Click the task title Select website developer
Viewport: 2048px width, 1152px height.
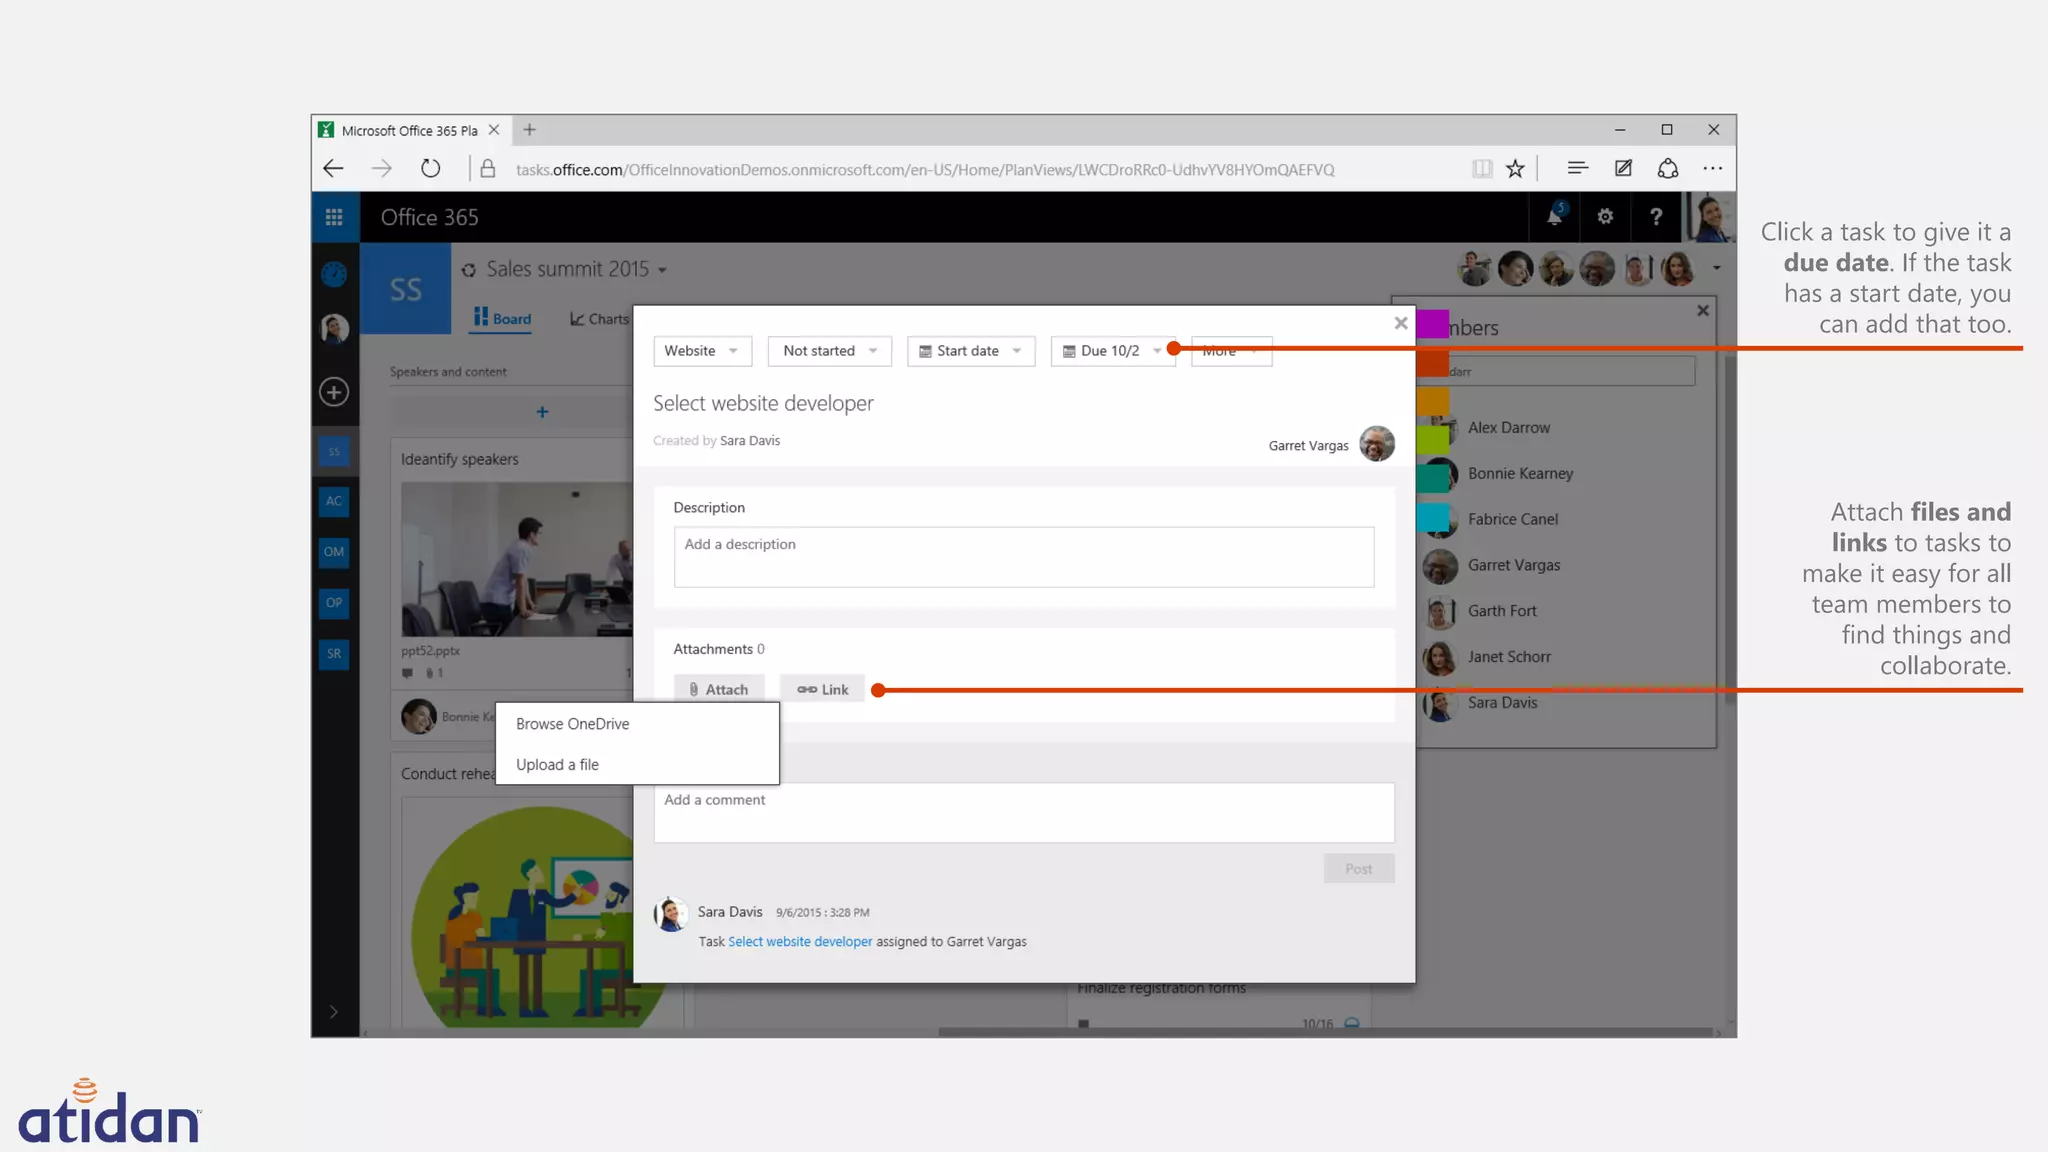(763, 403)
